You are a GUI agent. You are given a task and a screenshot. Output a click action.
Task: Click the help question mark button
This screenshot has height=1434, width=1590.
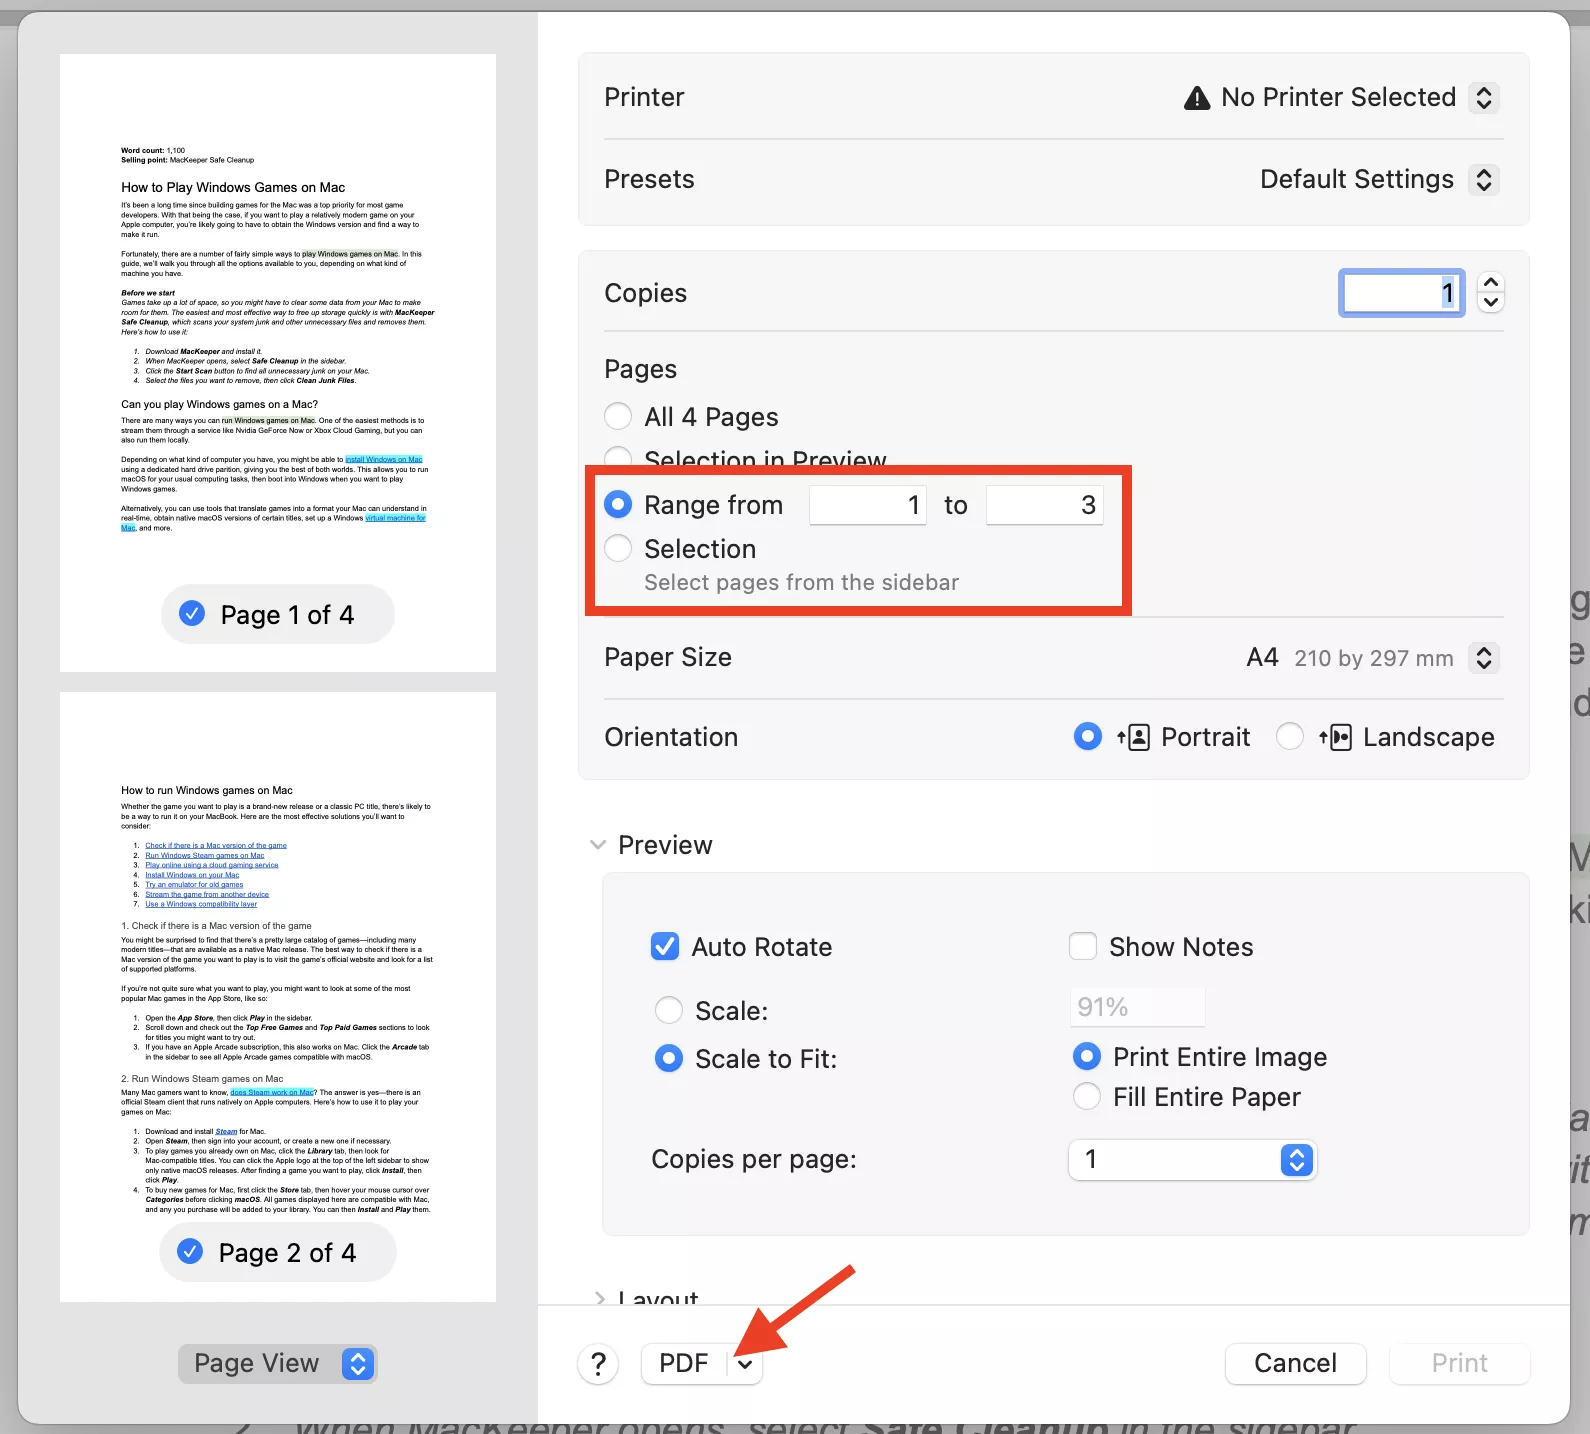pos(598,1364)
